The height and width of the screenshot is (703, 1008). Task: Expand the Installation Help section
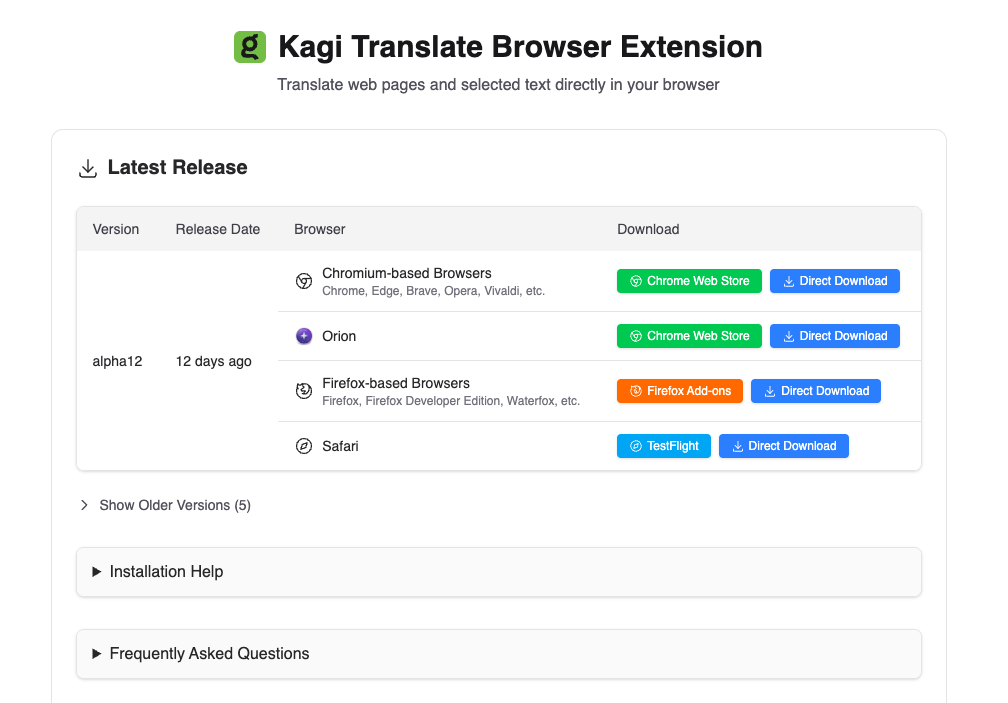[x=166, y=571]
